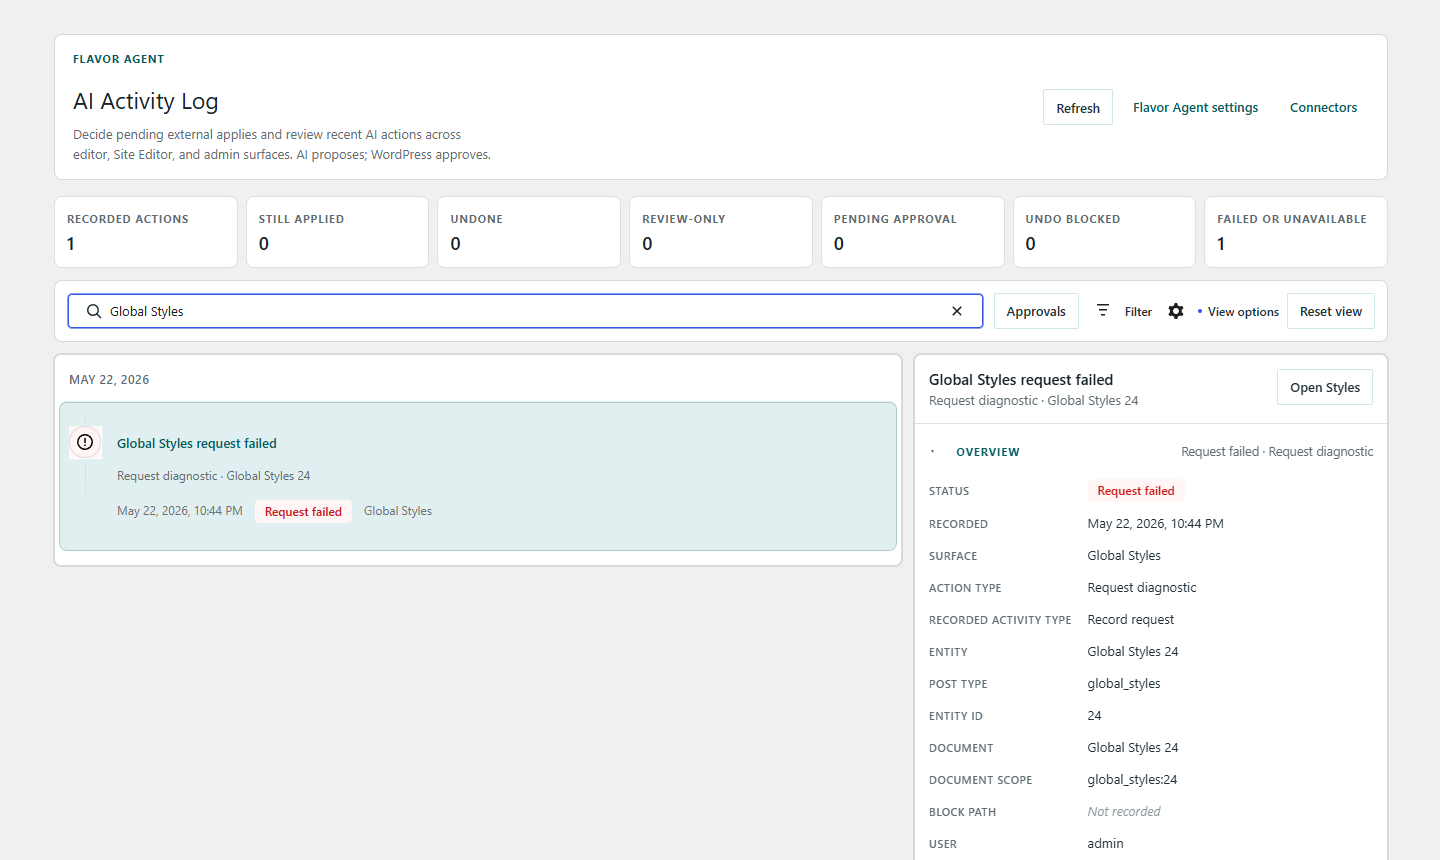The image size is (1440, 860).
Task: Reset the current view
Action: [1330, 311]
